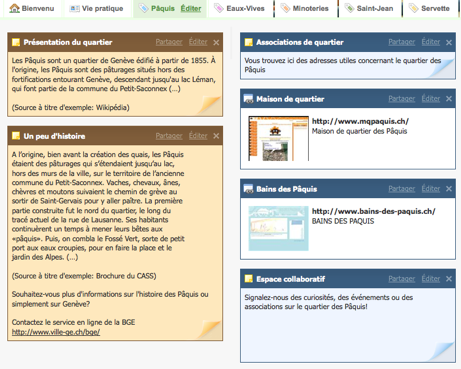
Task: Open the Servette tab
Action: [x=435, y=8]
